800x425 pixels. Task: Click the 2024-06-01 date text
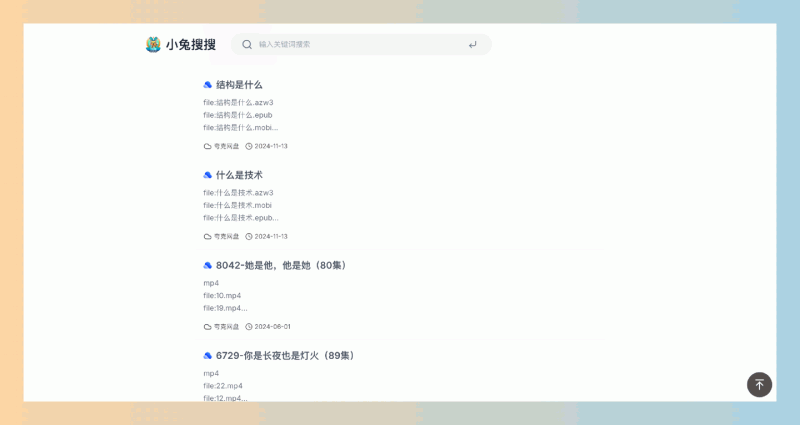point(272,327)
